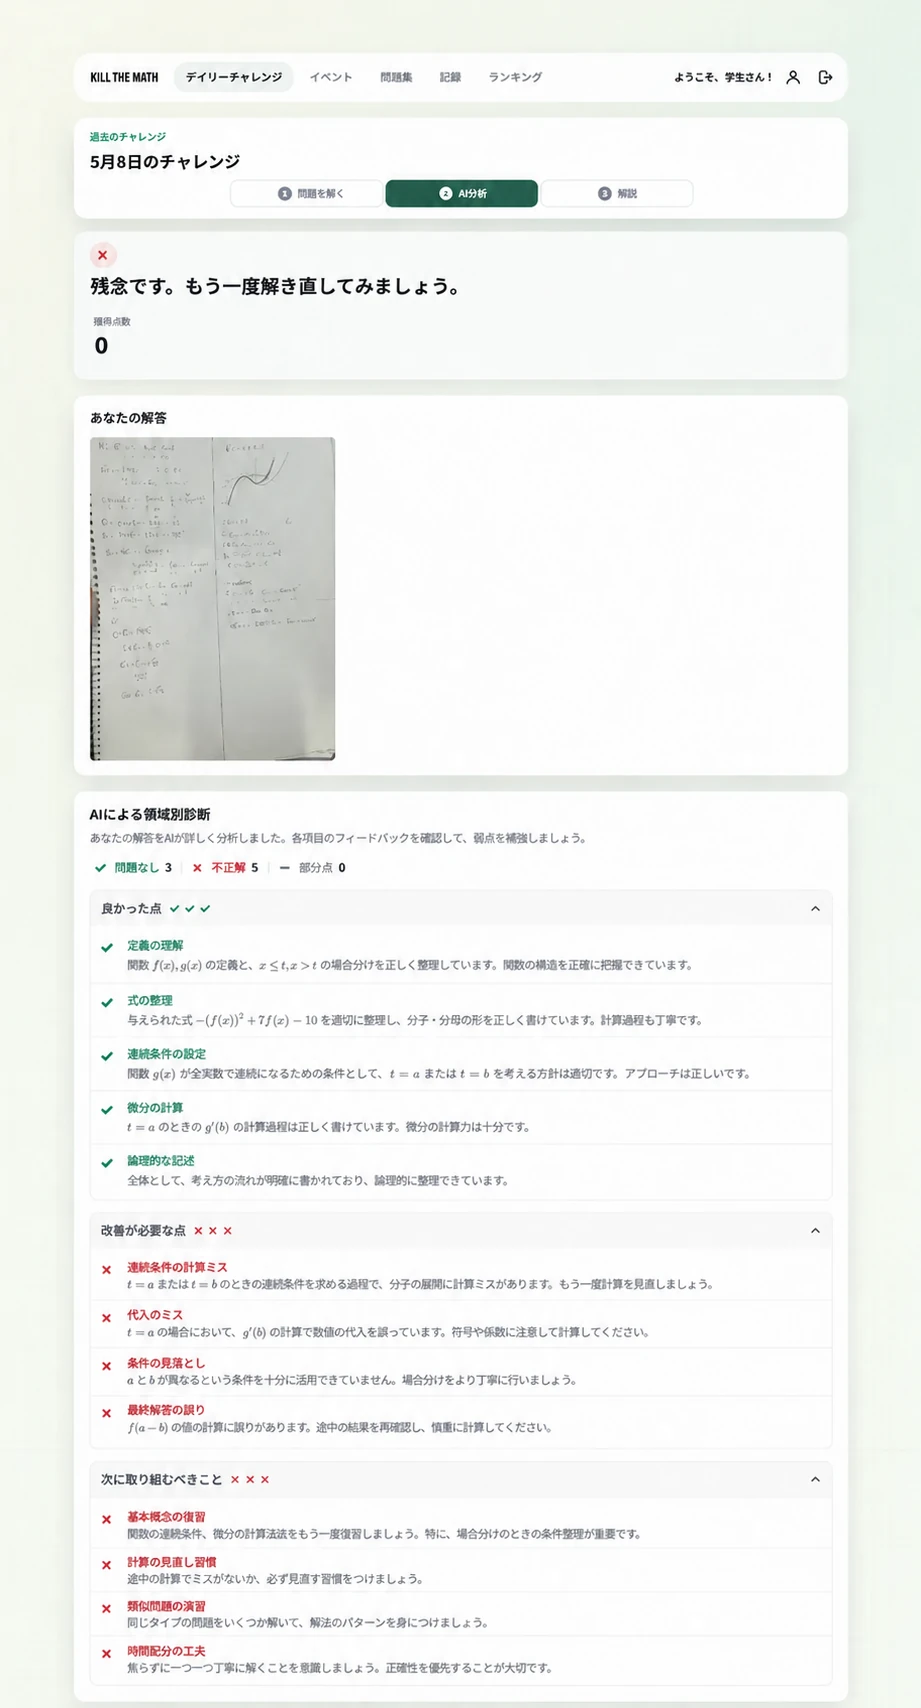Click the X icon beside 時間配分の工夫
Image resolution: width=921 pixels, height=1708 pixels.
(107, 1654)
